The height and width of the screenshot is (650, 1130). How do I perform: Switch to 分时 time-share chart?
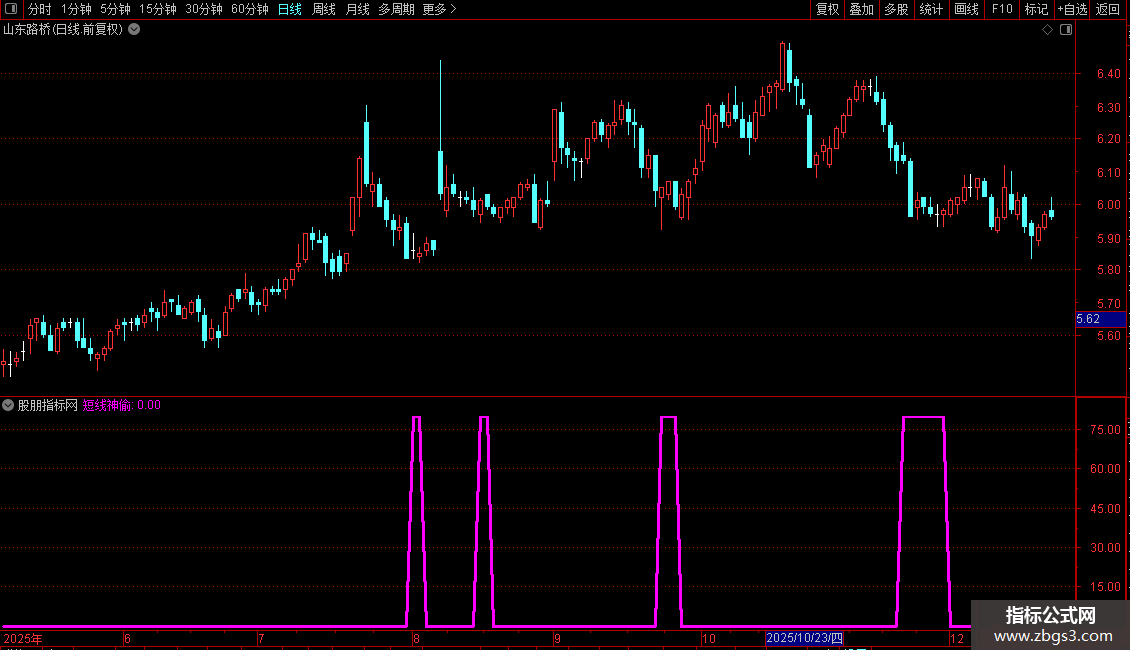pyautogui.click(x=40, y=9)
